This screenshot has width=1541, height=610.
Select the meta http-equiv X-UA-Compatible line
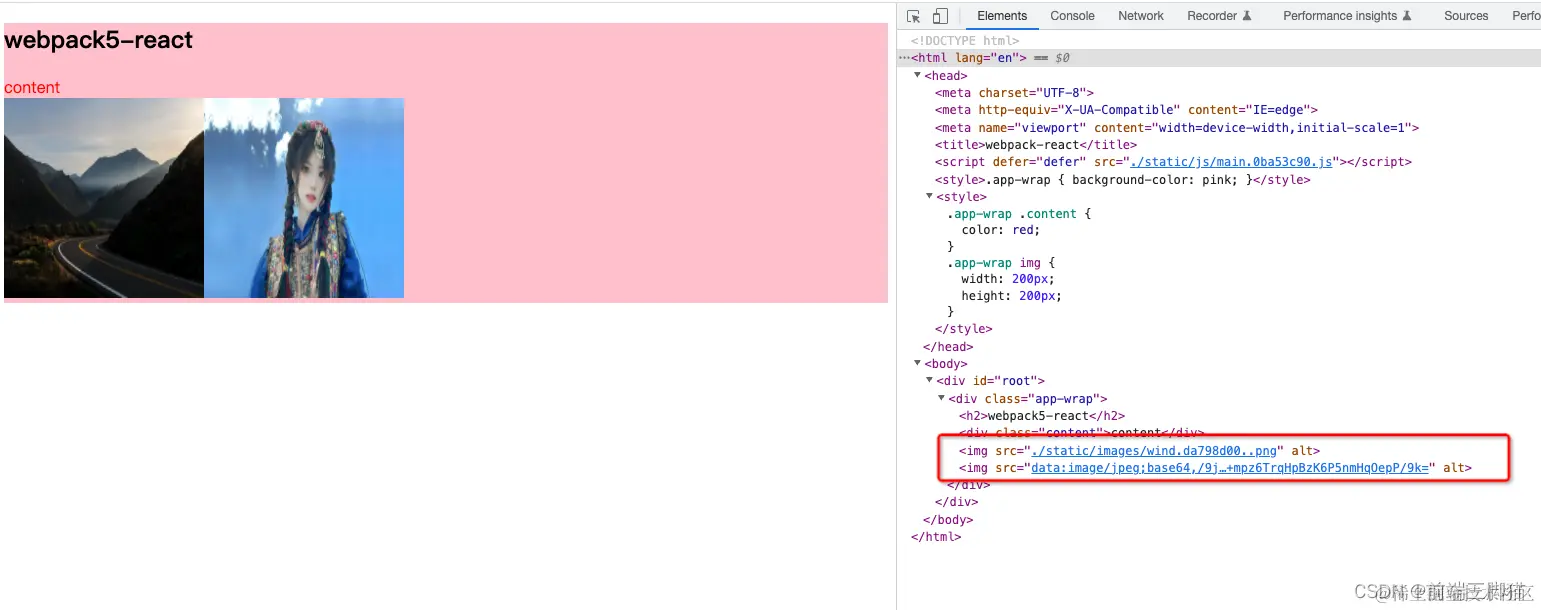(1126, 110)
